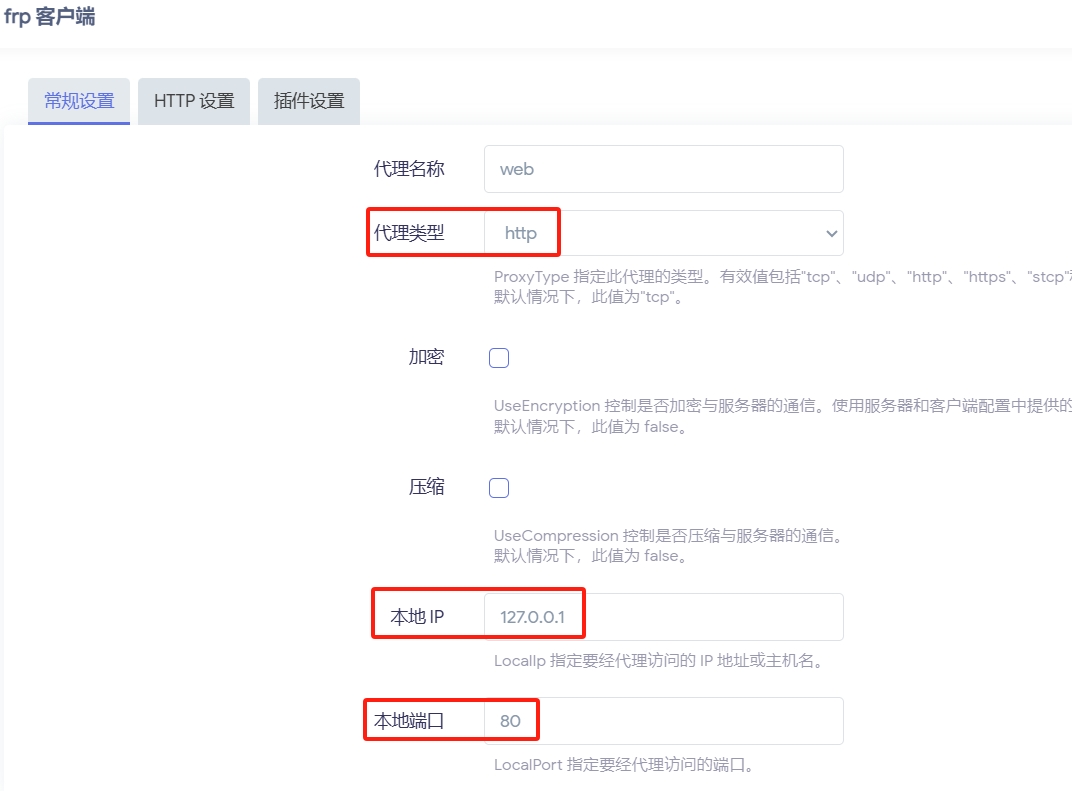Image resolution: width=1072 pixels, height=791 pixels.
Task: Click the 加密 label
Action: click(x=426, y=357)
